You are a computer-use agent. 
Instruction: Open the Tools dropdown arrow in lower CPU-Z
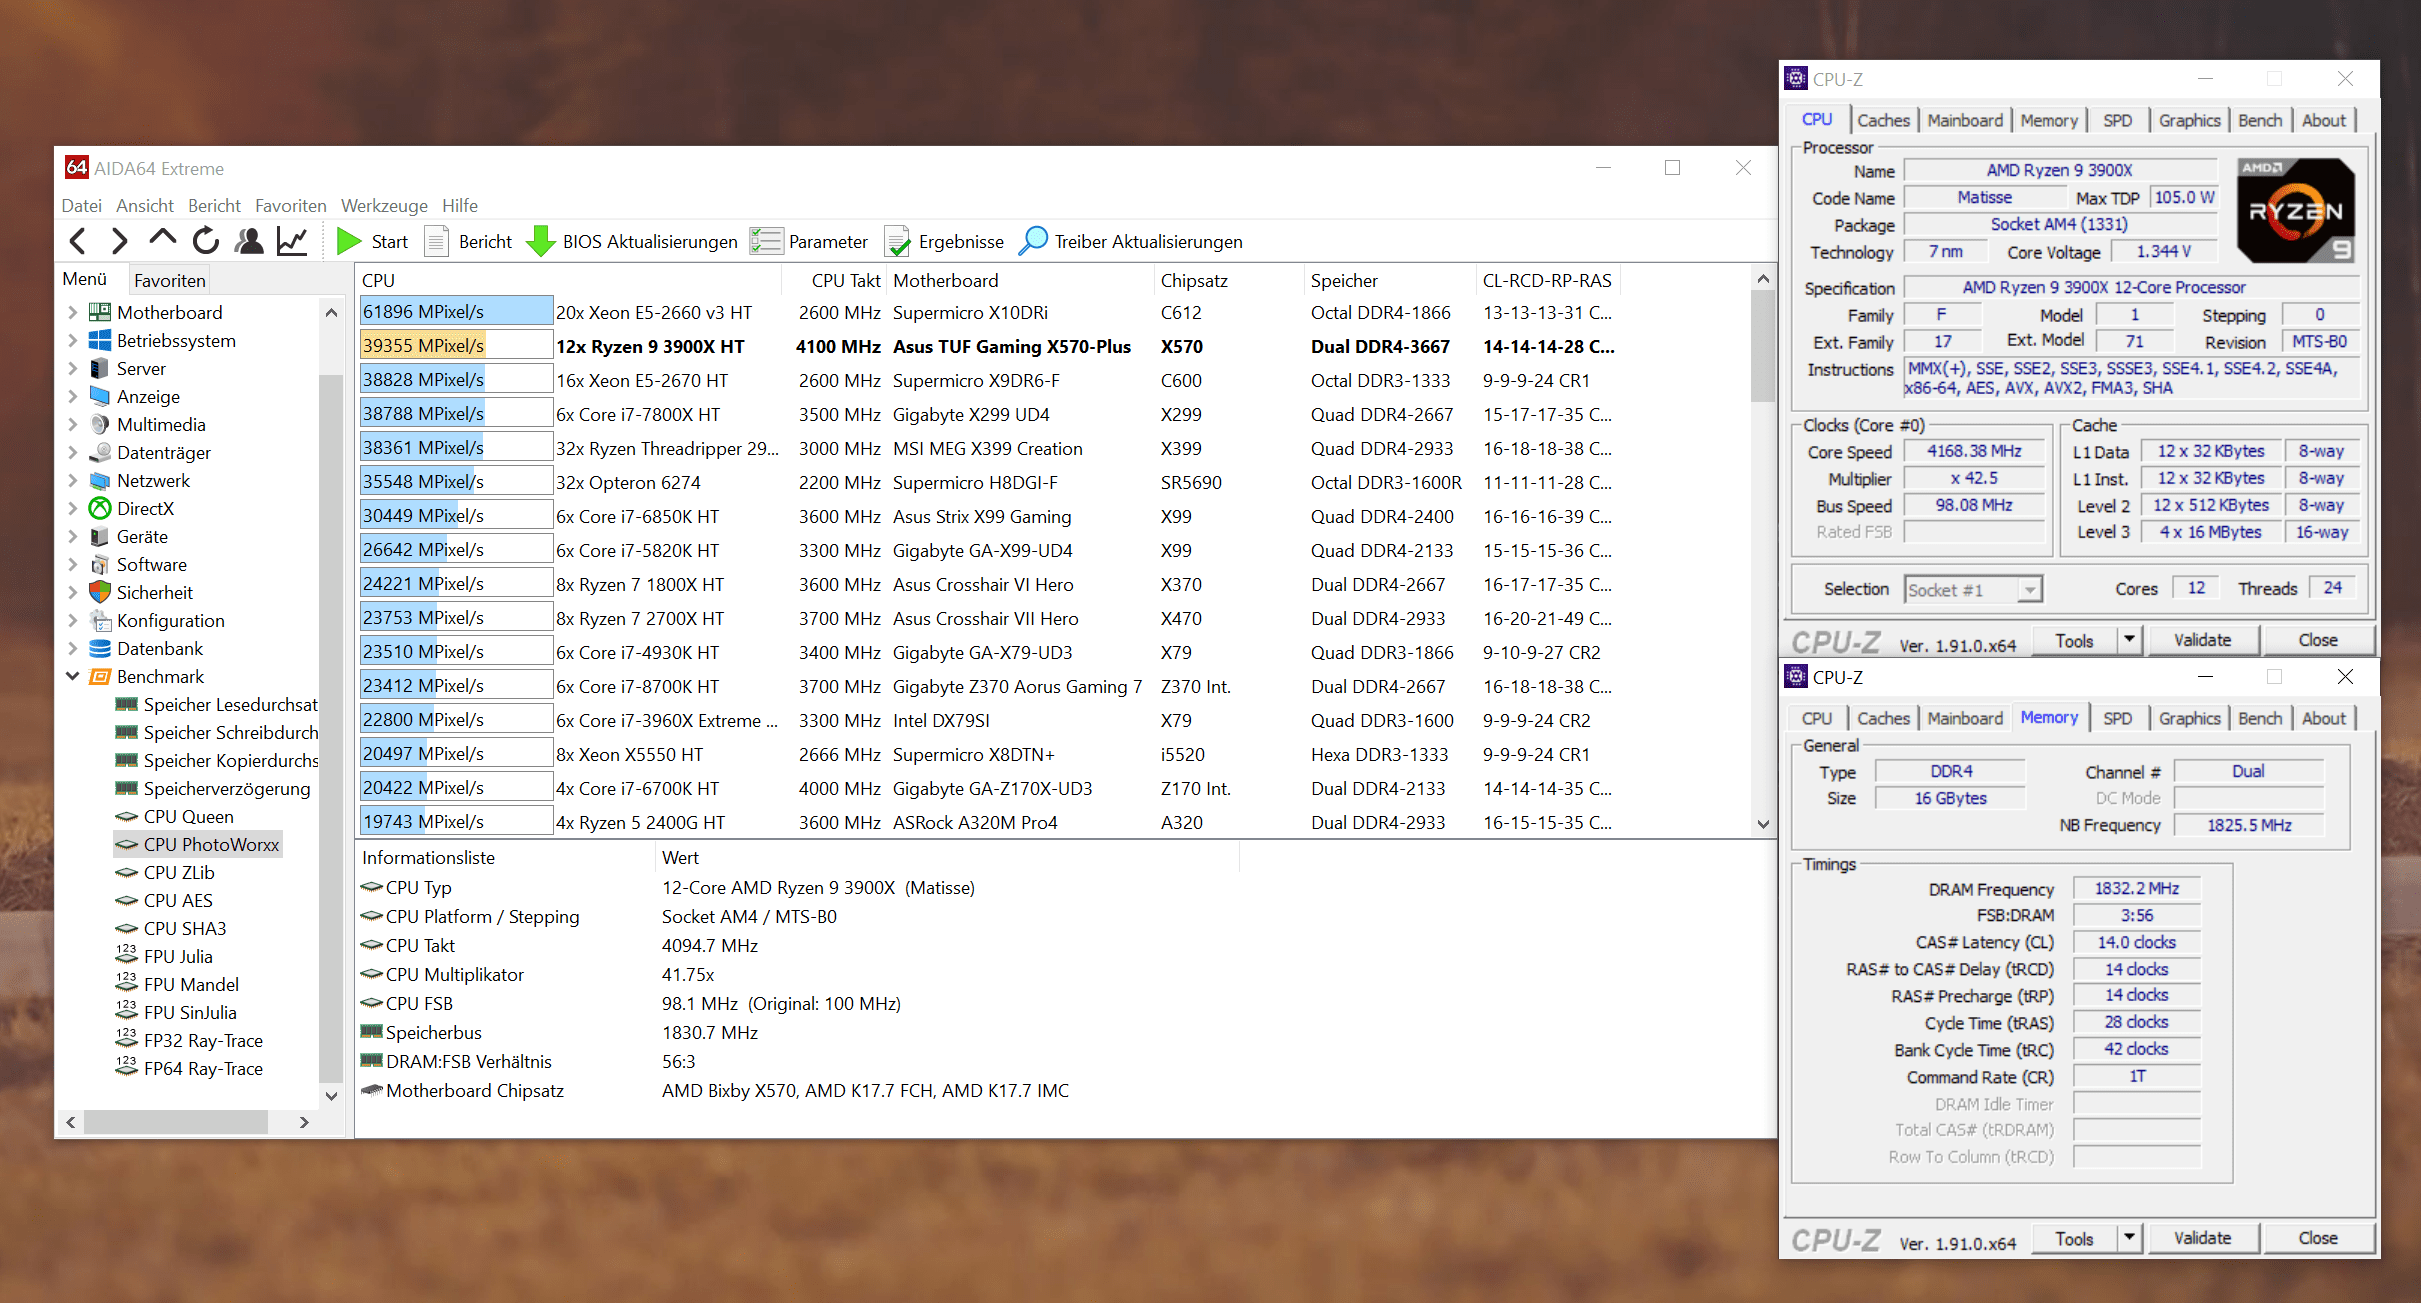tap(2129, 1238)
